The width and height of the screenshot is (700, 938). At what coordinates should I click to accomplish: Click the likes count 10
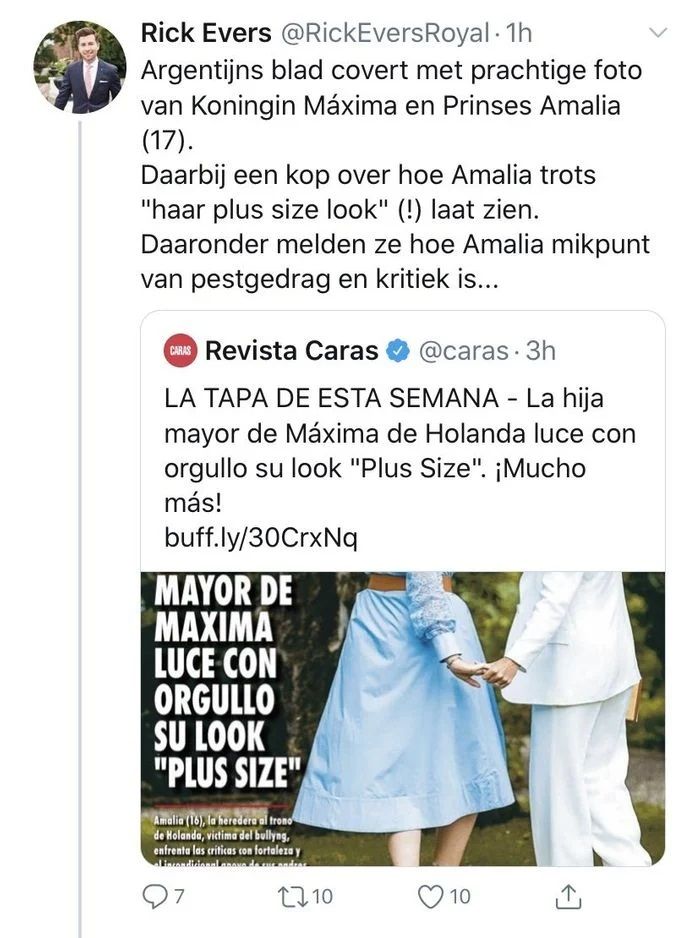click(459, 896)
